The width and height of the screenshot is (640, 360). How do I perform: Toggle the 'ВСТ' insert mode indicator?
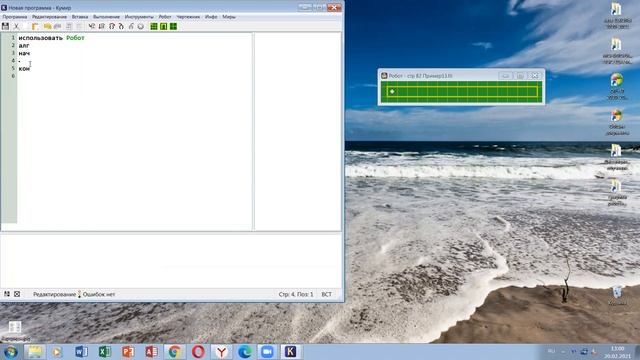click(x=327, y=294)
